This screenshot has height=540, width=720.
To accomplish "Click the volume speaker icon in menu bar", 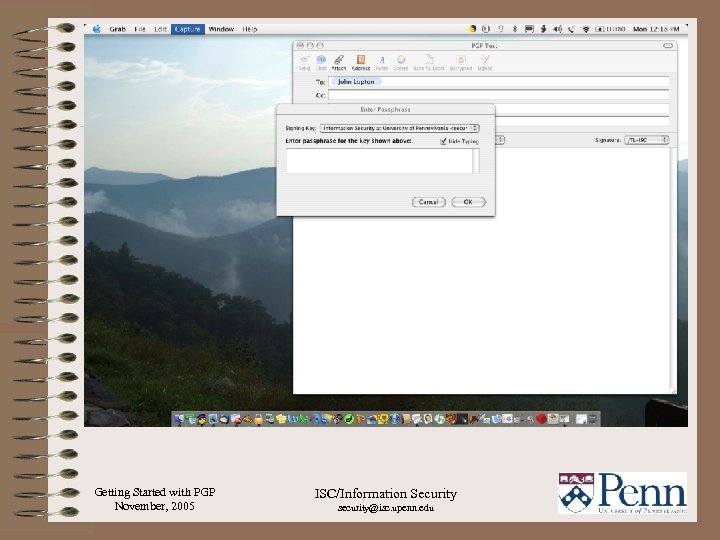I will [x=557, y=29].
